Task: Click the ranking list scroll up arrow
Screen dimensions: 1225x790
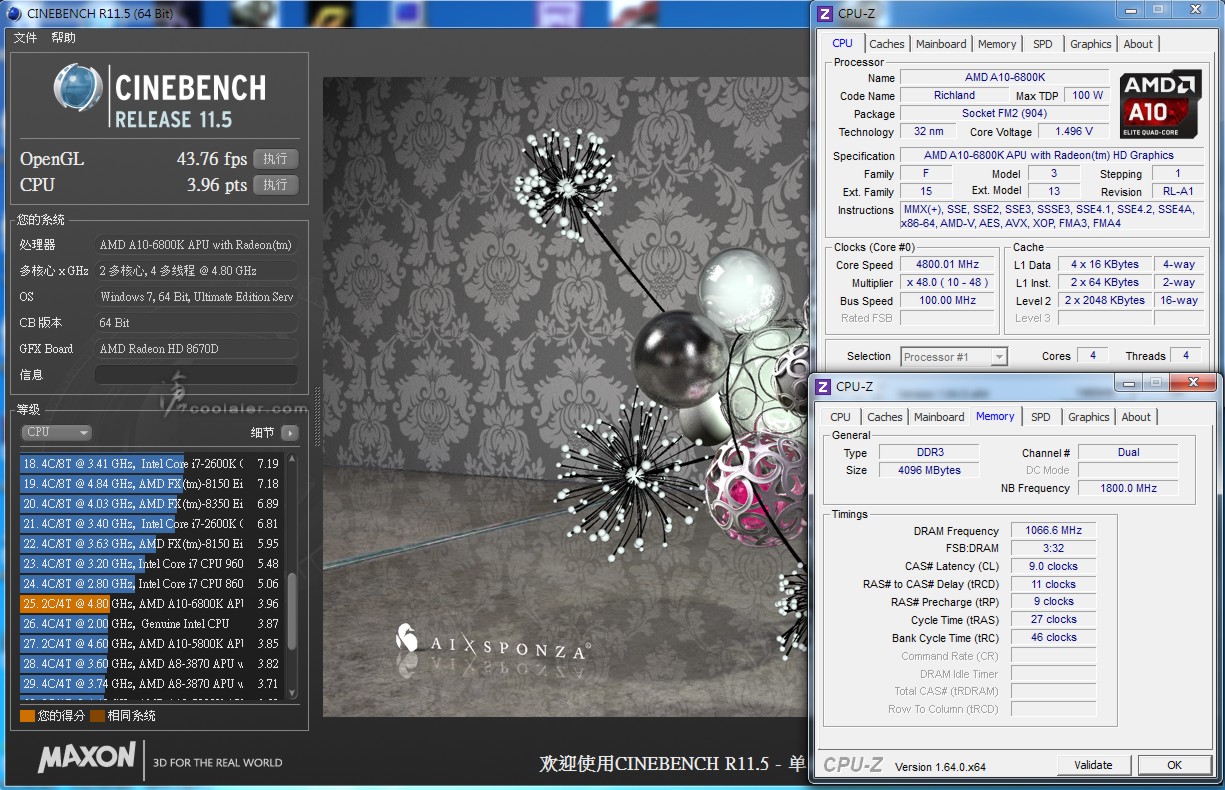Action: 292,460
